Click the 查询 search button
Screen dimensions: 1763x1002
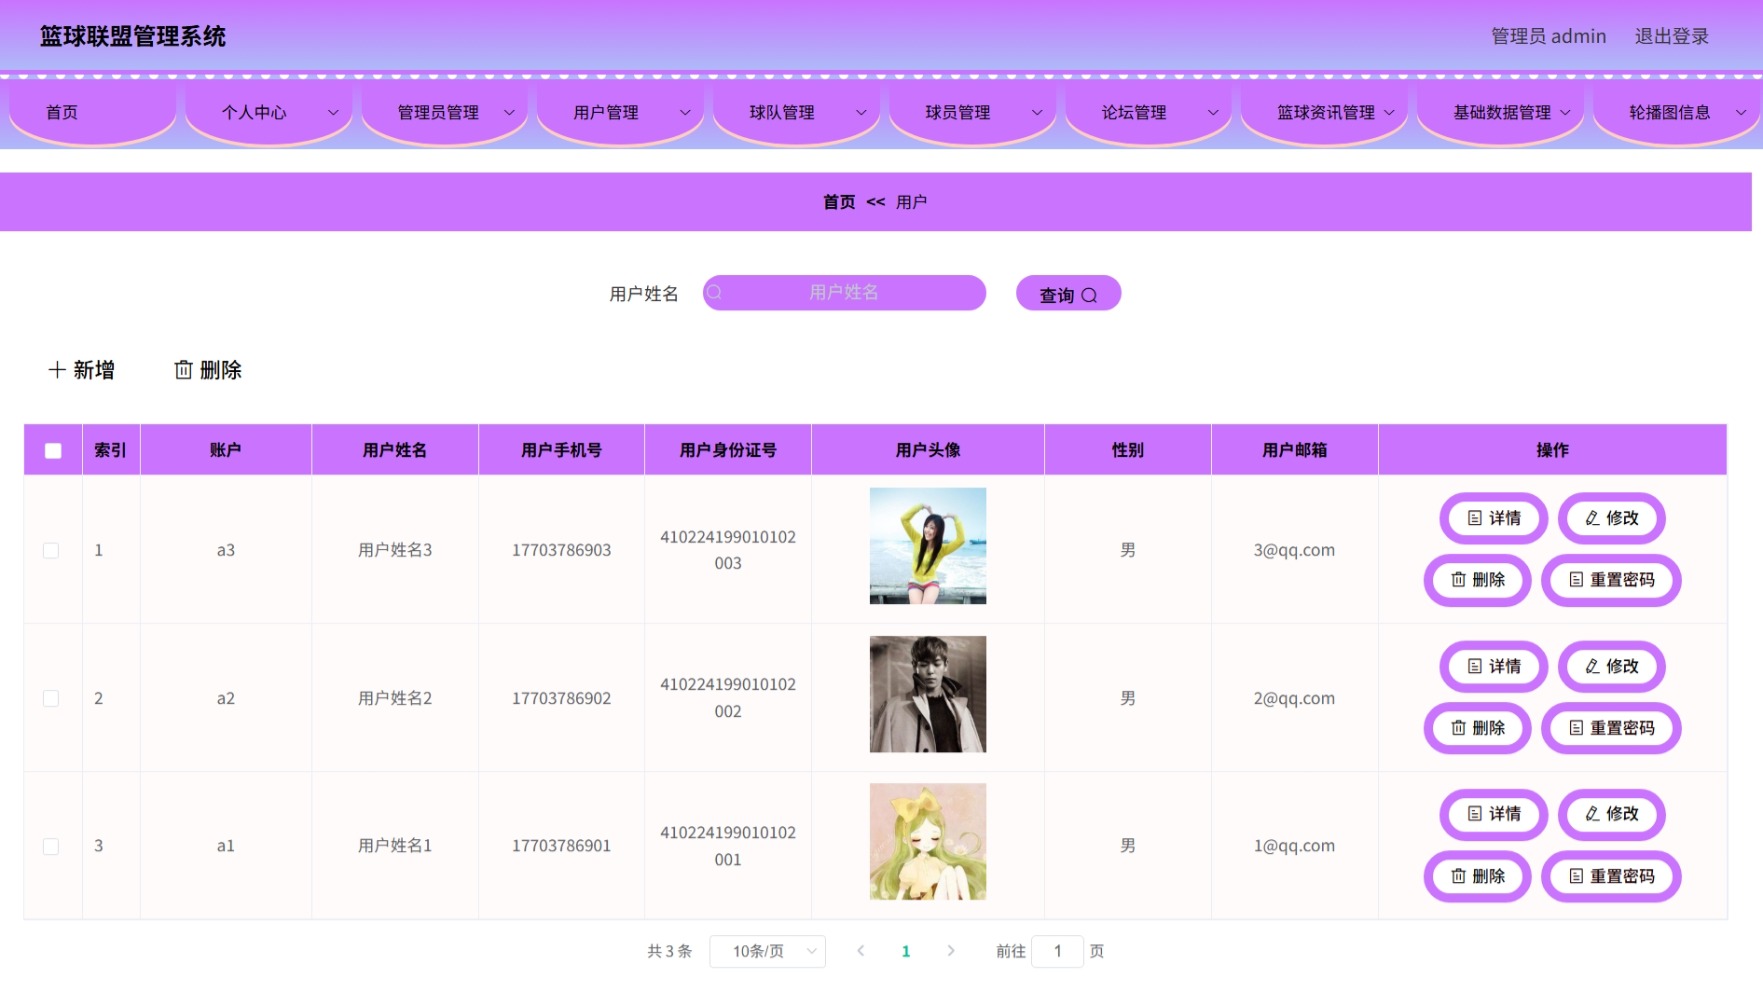point(1068,294)
